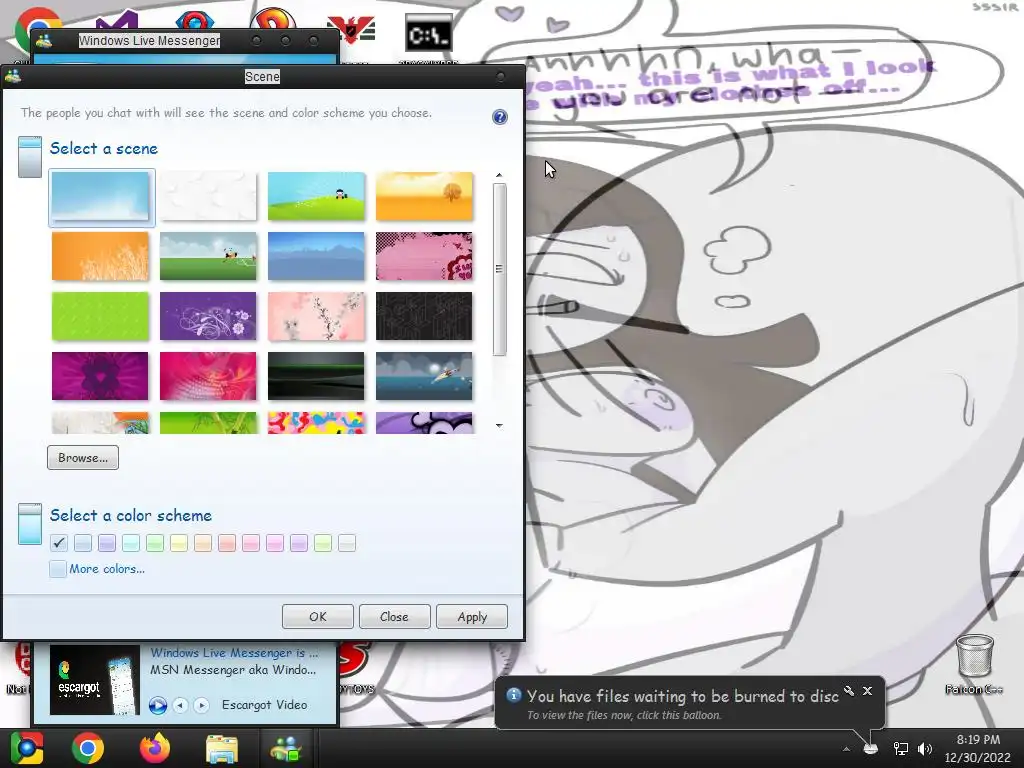
Task: Choose the black with green streak scene
Action: point(316,376)
